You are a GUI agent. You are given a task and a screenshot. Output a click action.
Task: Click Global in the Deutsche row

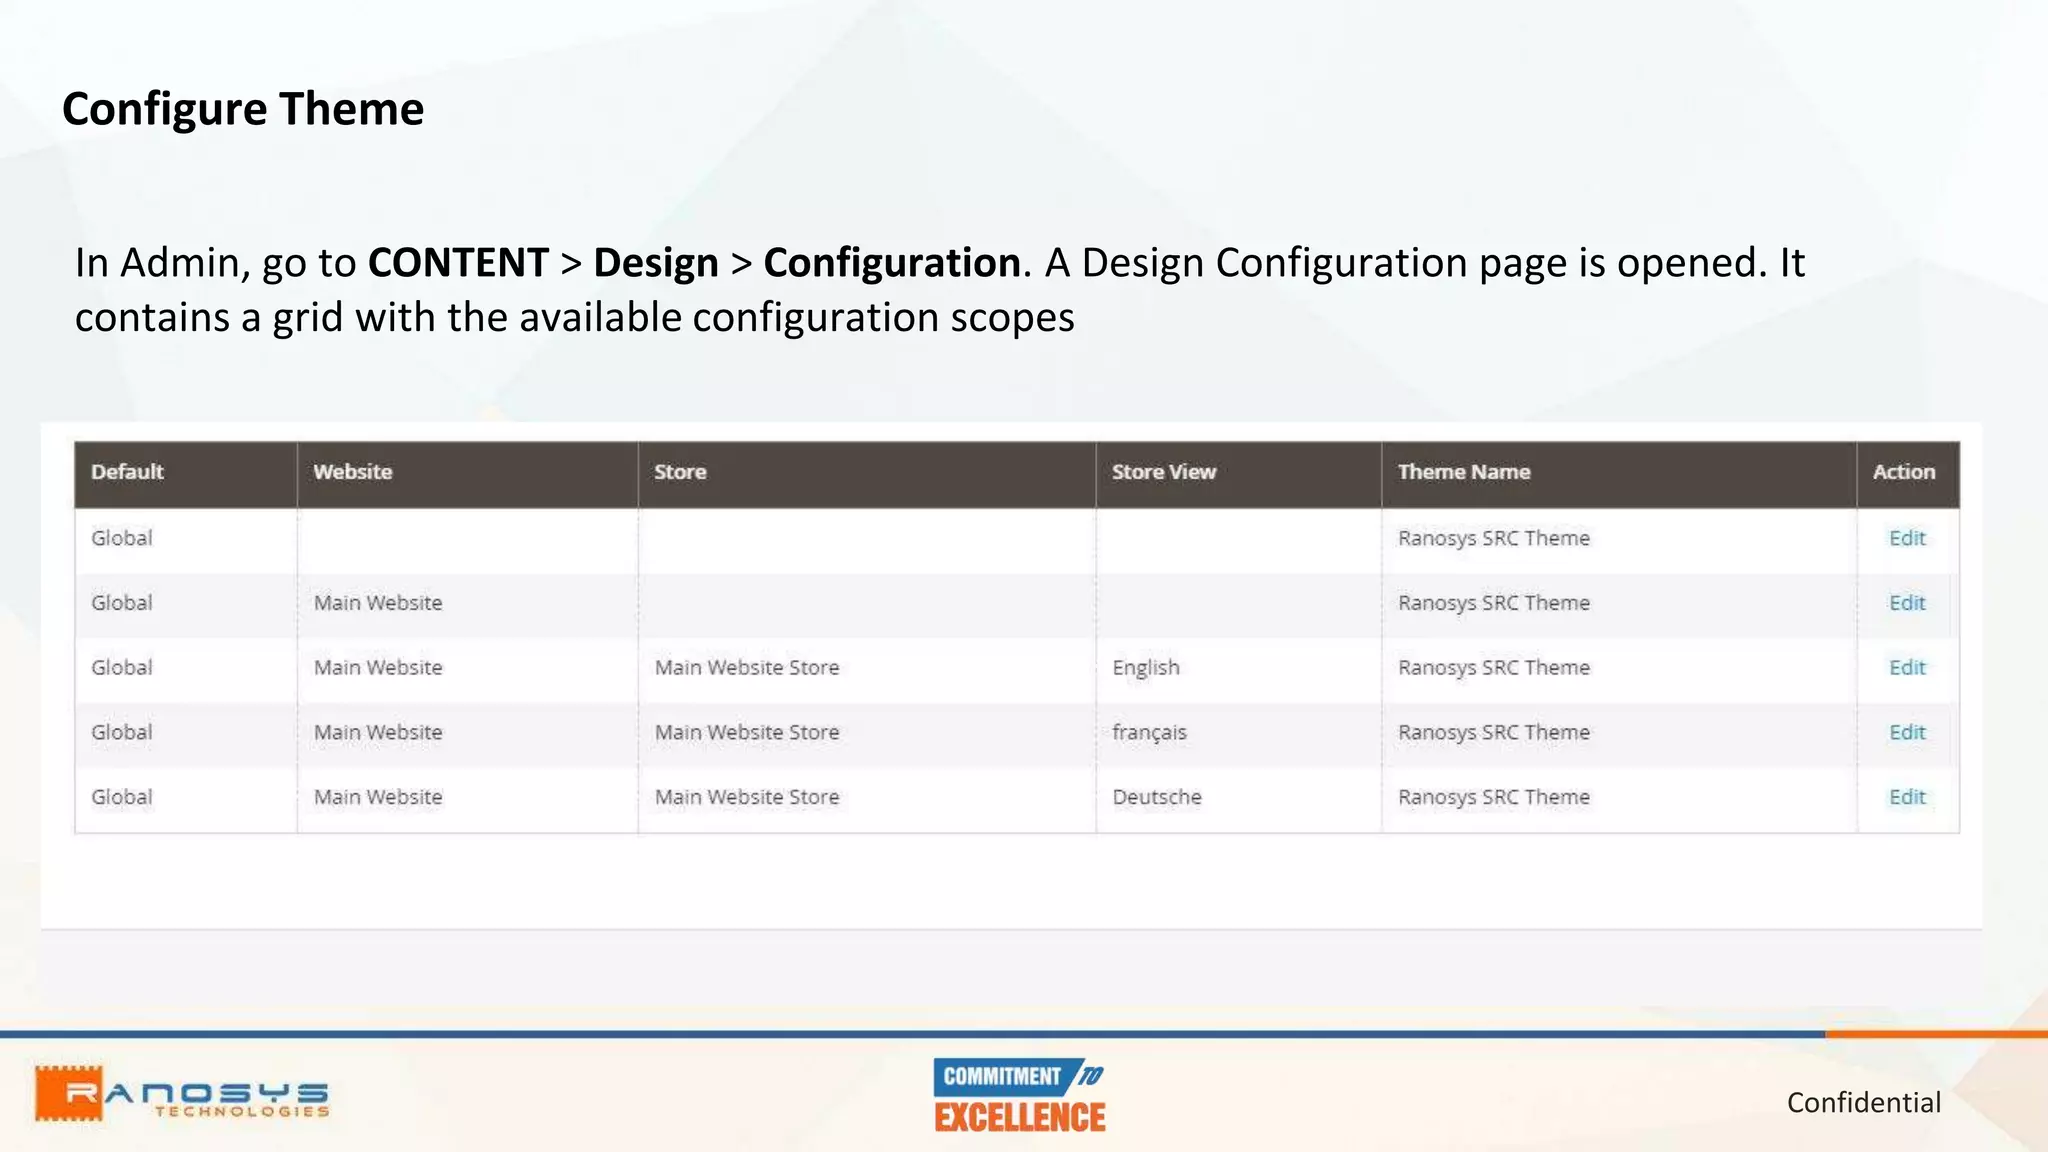click(122, 797)
